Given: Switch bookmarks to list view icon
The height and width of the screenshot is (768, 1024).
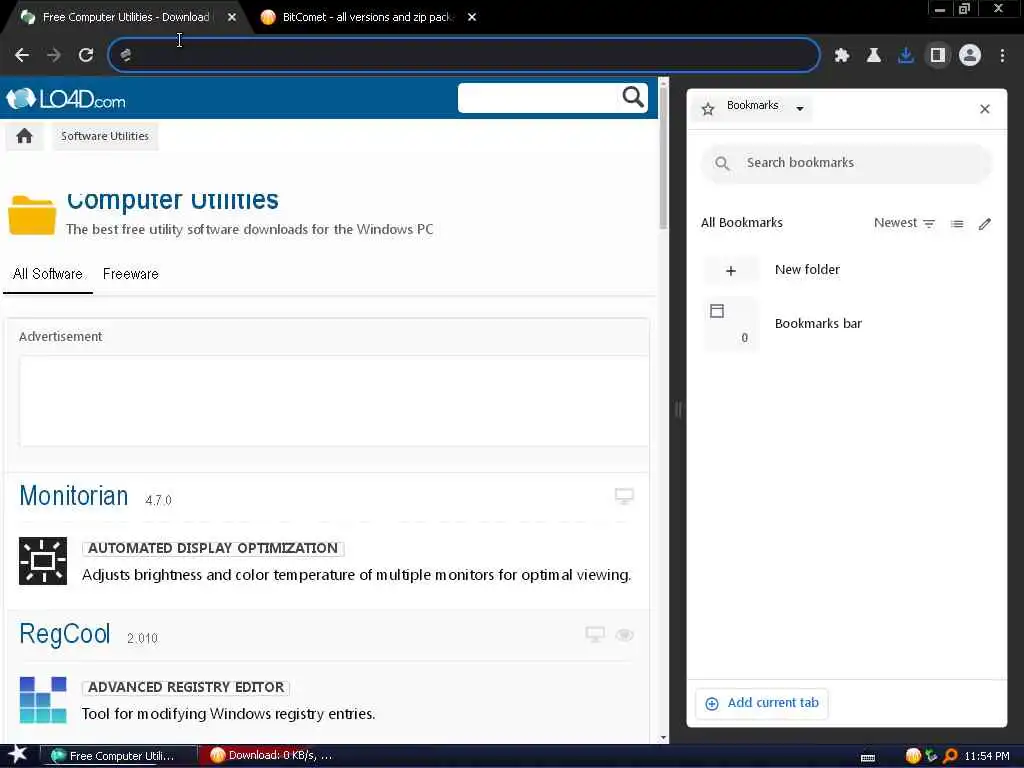Looking at the screenshot, I should (x=957, y=224).
